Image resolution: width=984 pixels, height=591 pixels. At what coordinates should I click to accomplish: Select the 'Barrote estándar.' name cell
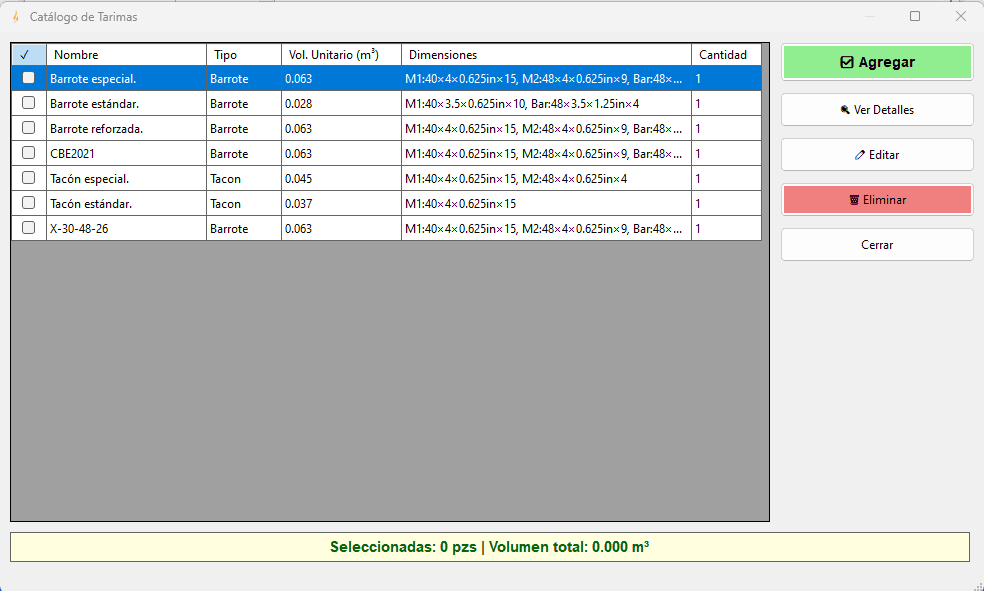click(126, 104)
